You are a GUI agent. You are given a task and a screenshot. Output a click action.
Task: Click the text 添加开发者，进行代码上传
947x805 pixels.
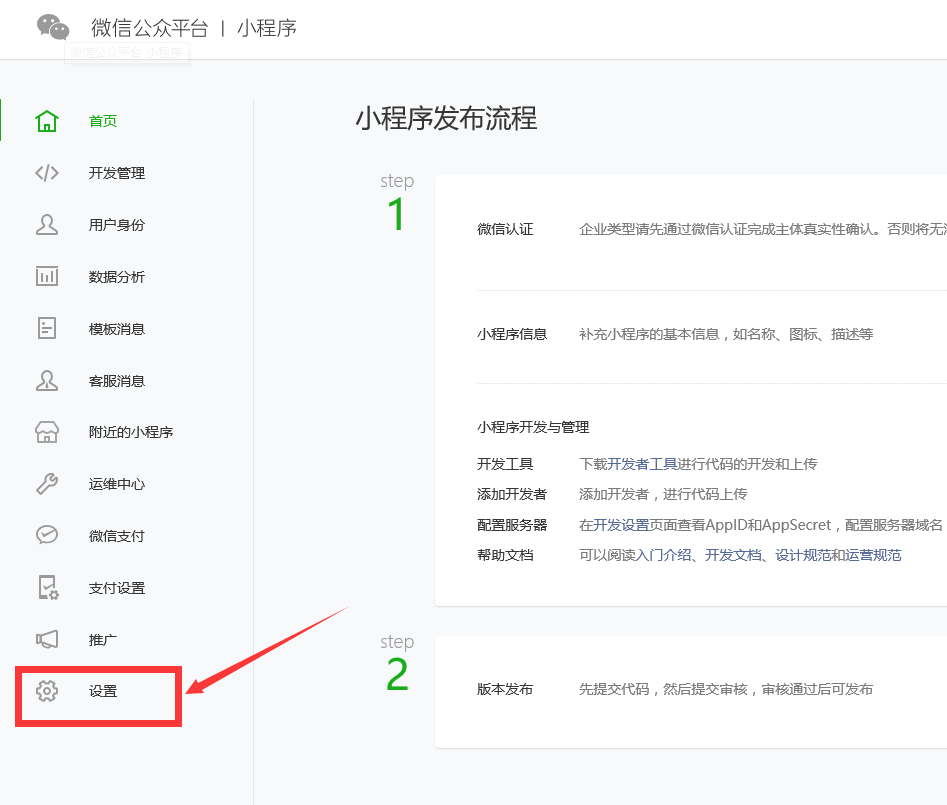663,494
